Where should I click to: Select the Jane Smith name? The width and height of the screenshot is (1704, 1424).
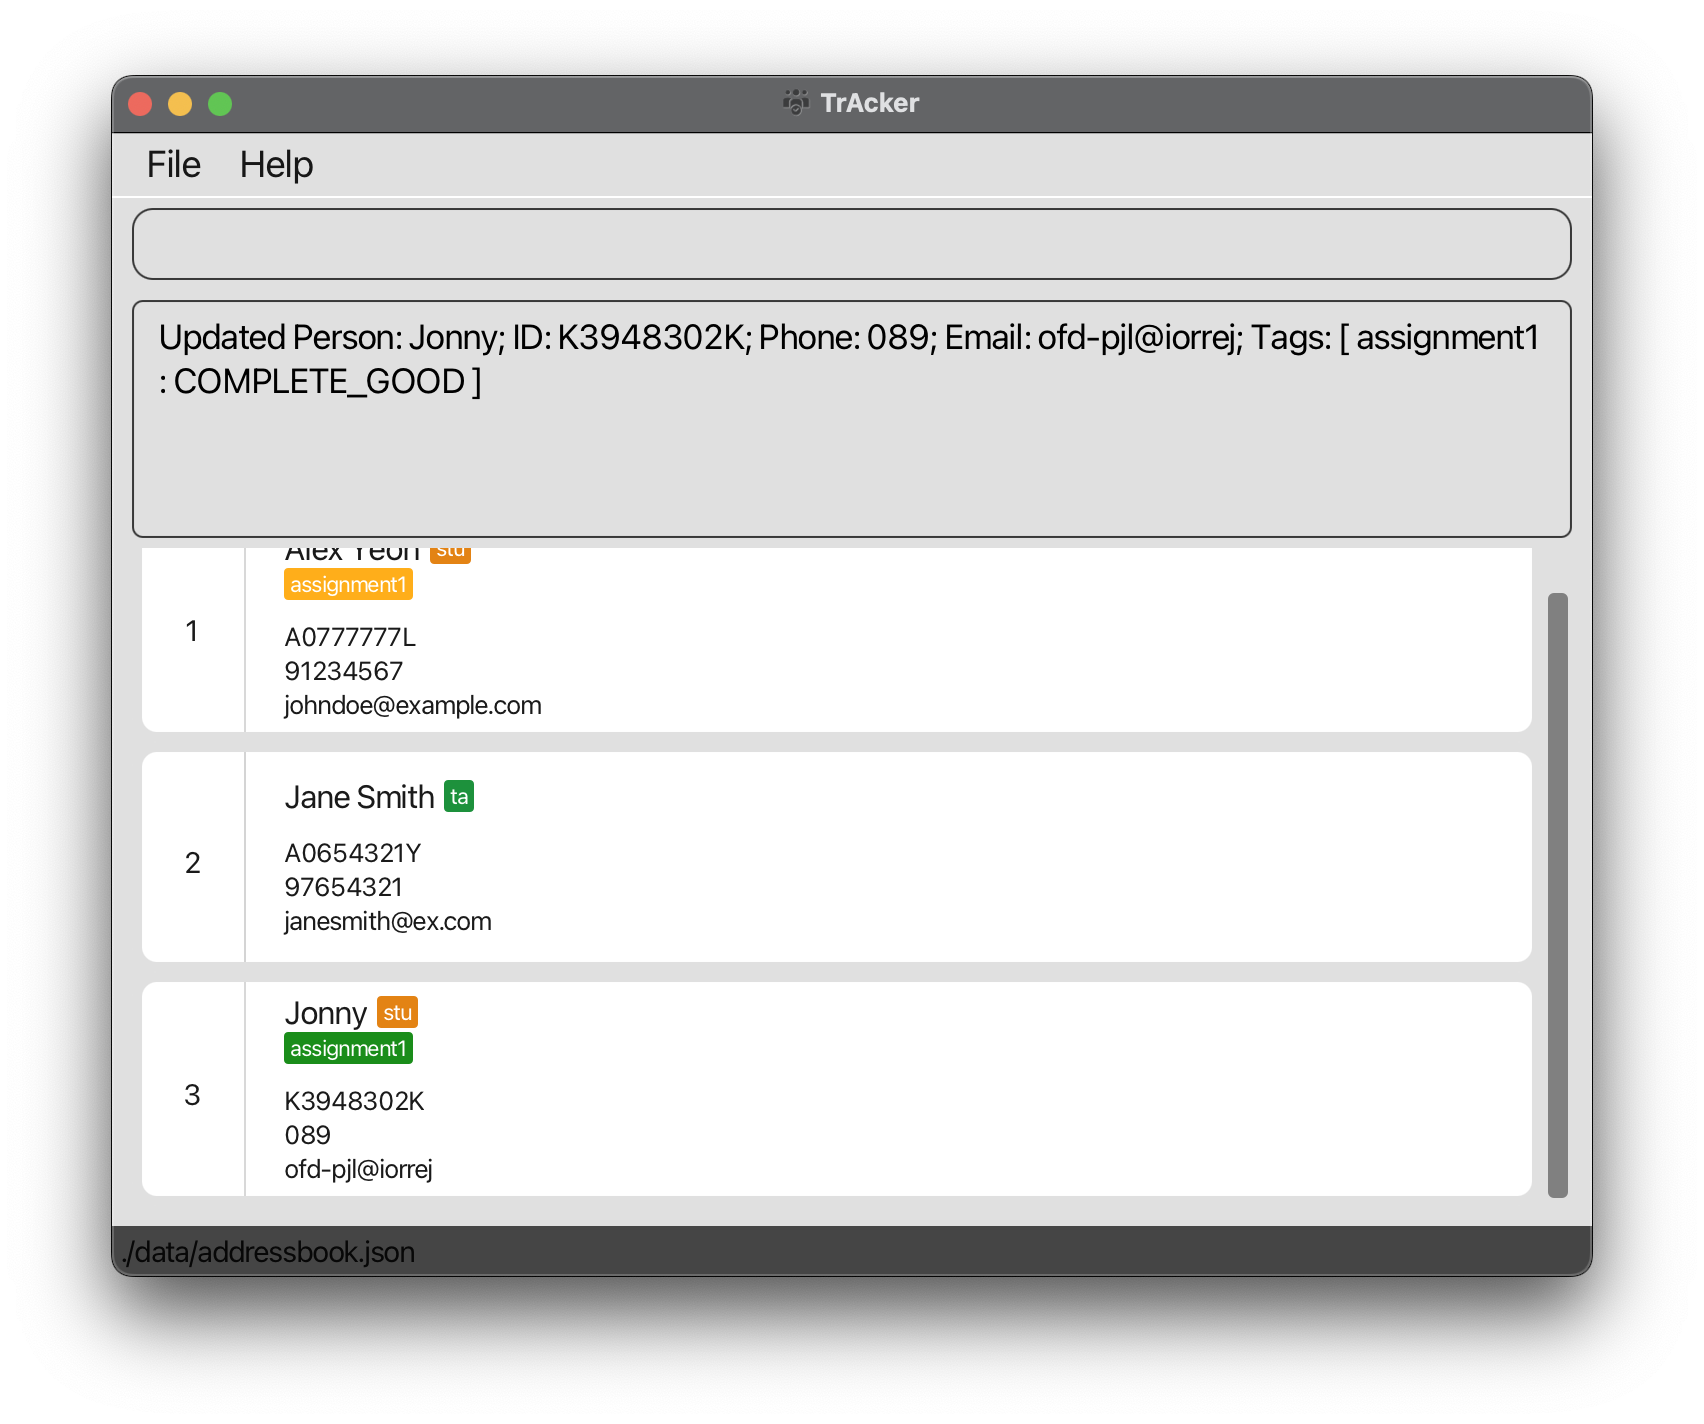point(359,797)
